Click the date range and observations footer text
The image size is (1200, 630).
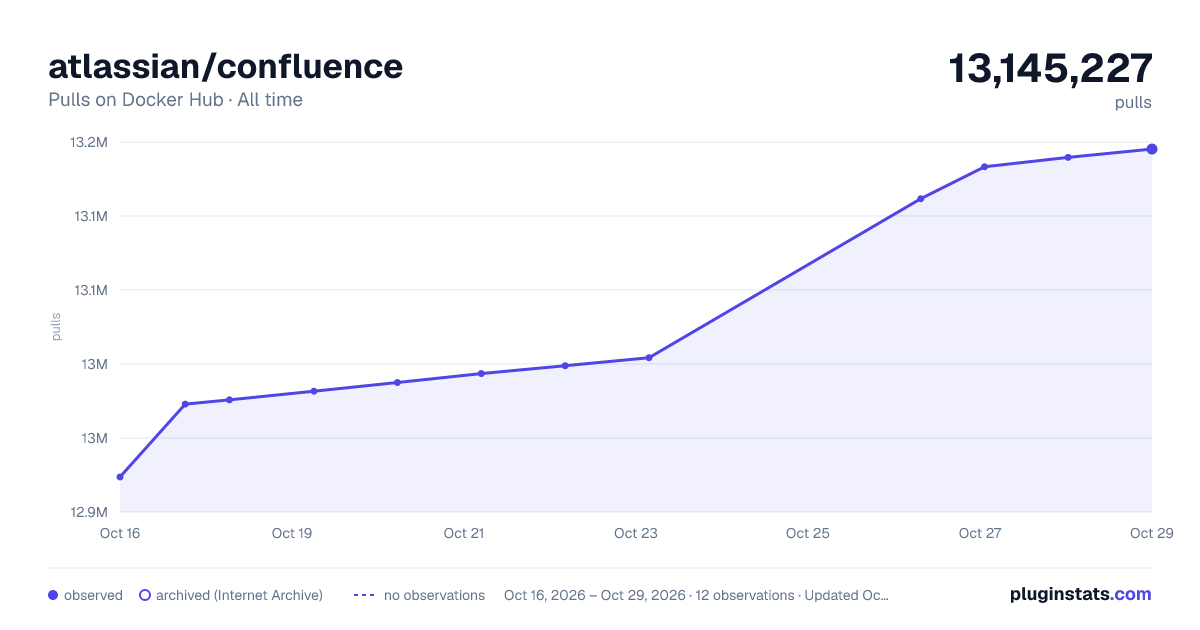coord(696,595)
